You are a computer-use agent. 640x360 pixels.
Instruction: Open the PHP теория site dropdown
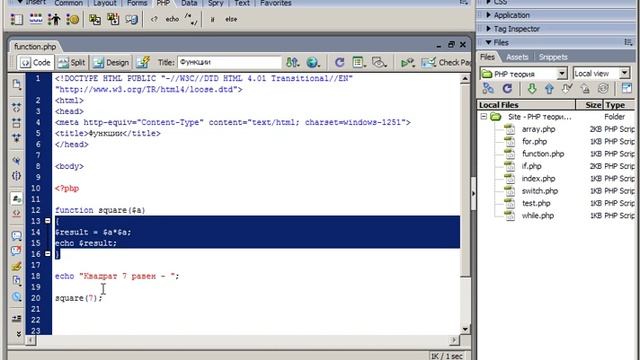point(562,73)
